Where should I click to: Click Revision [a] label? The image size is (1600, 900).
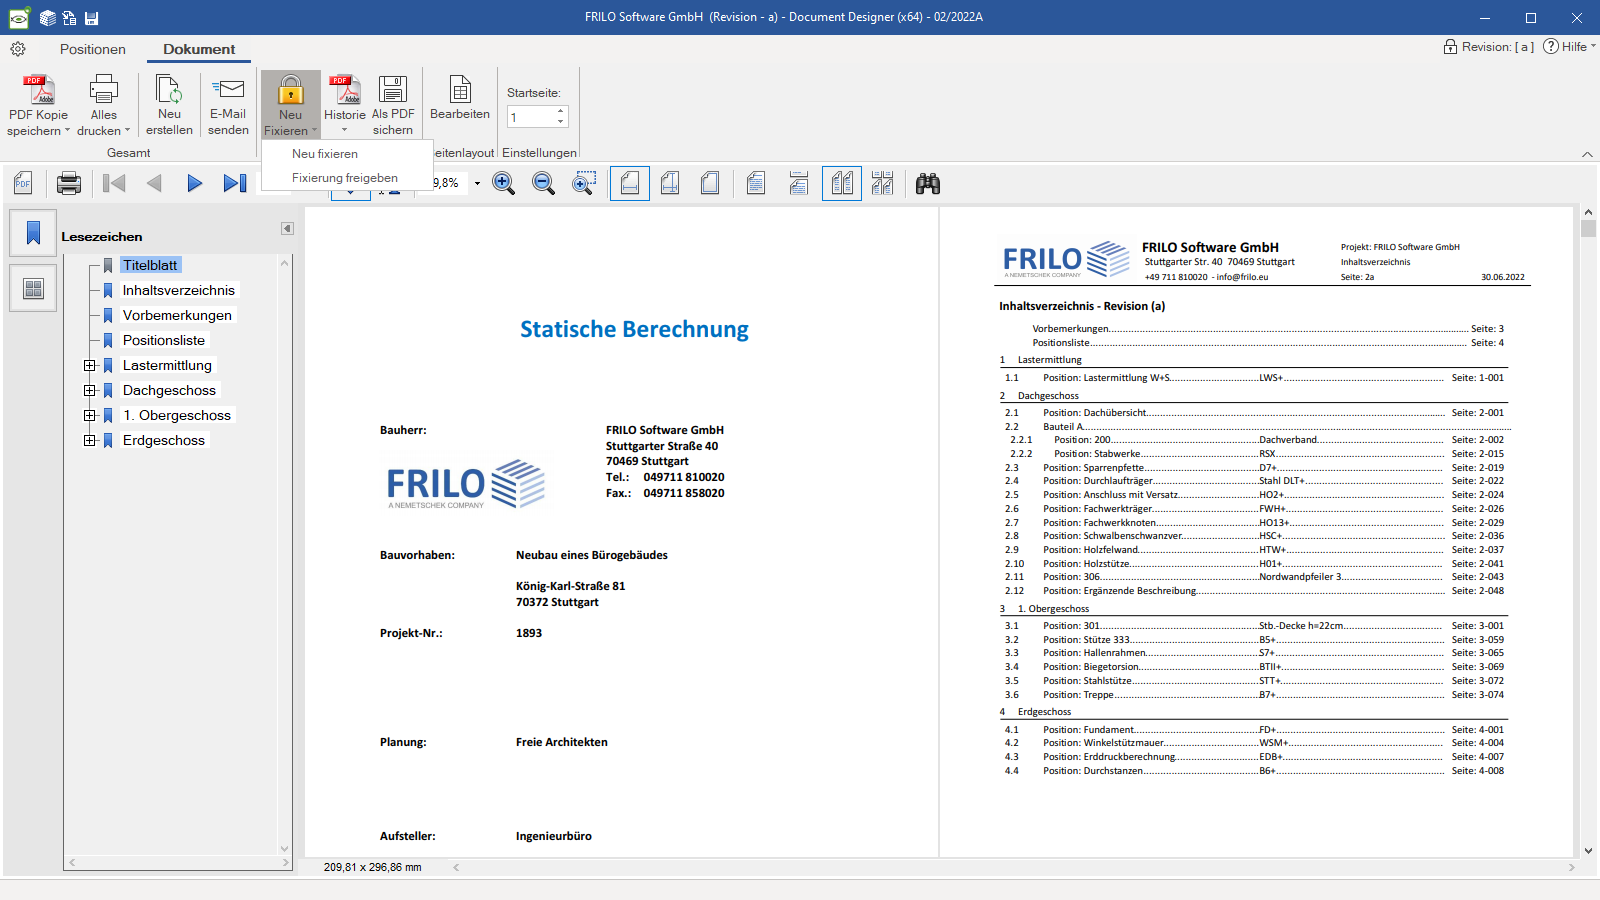pos(1497,47)
